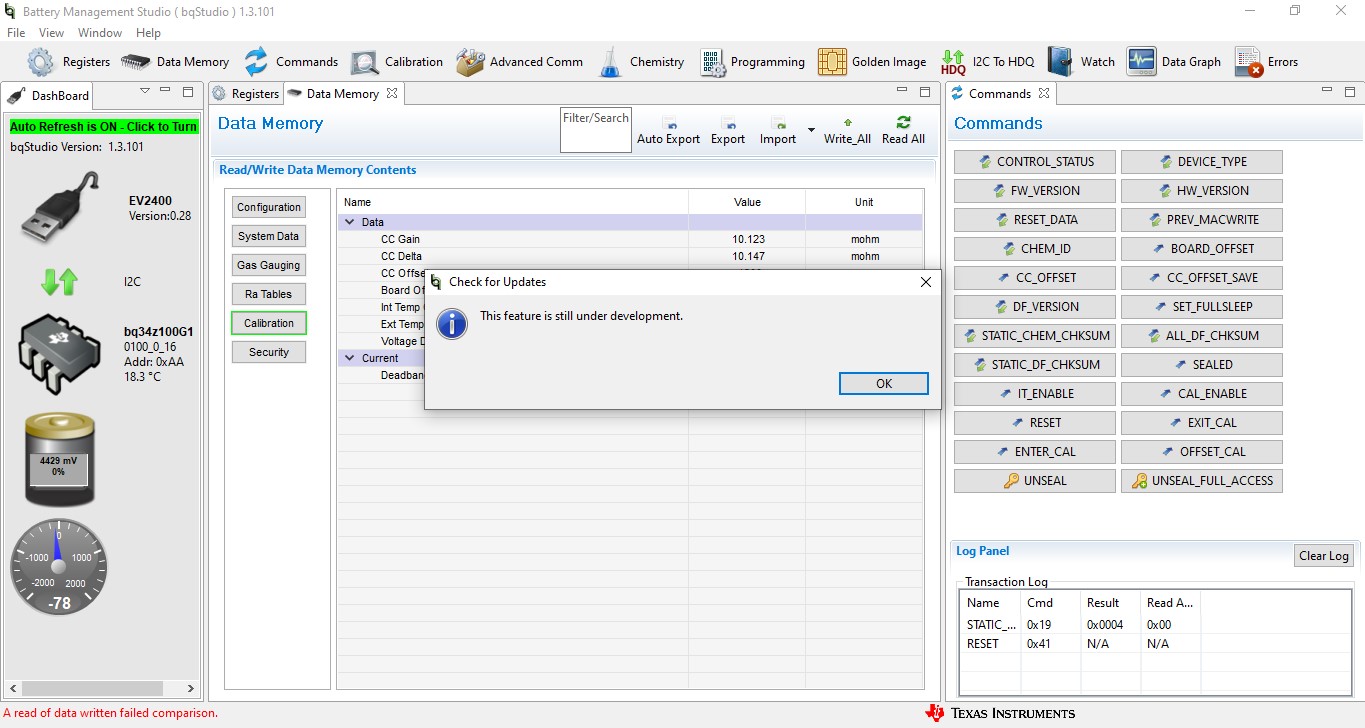Send the CHEM_ID command
1365x728 pixels.
[1035, 249]
